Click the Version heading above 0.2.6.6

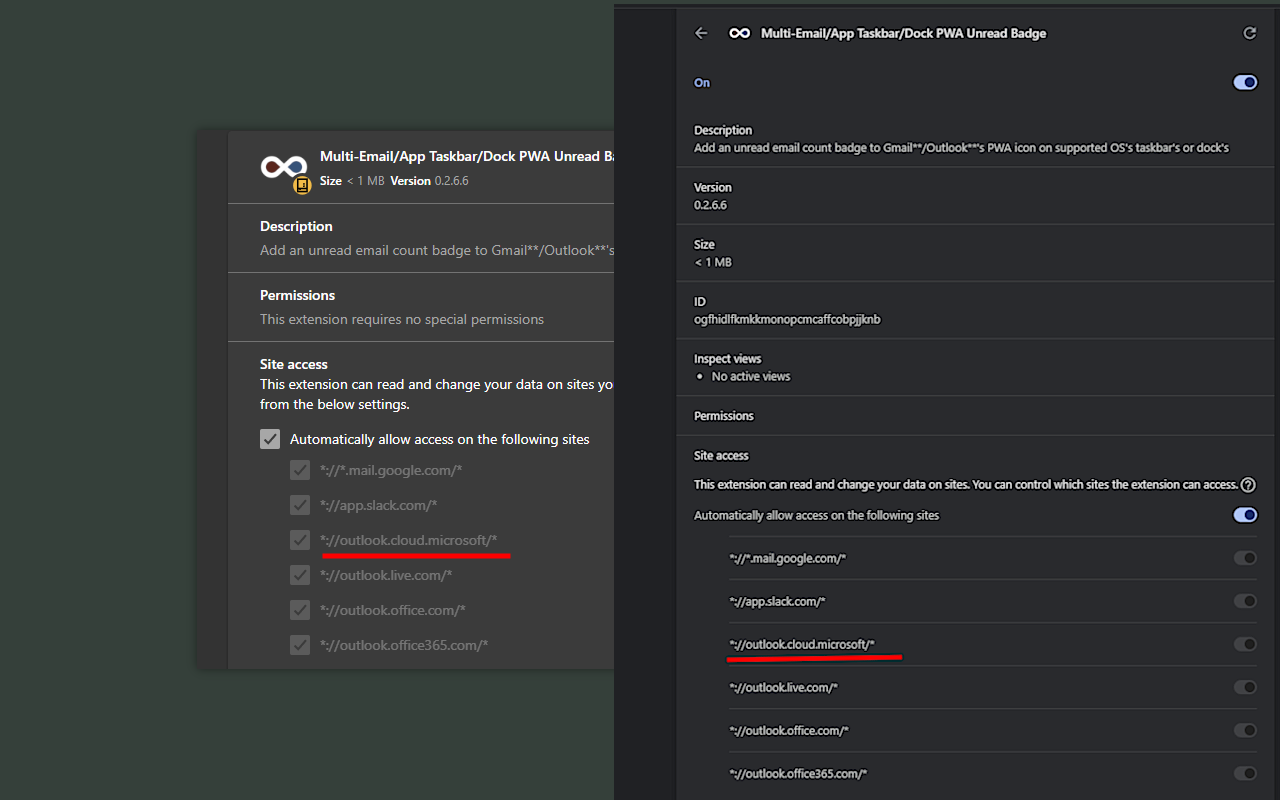pos(713,187)
